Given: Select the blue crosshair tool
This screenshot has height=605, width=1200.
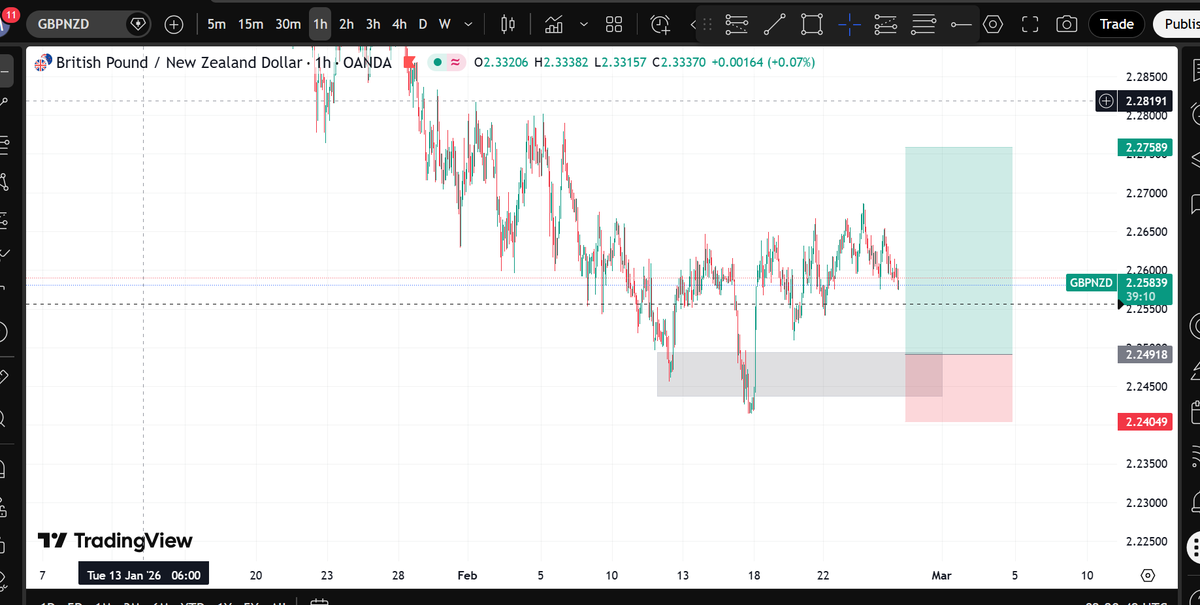Looking at the screenshot, I should pos(850,23).
